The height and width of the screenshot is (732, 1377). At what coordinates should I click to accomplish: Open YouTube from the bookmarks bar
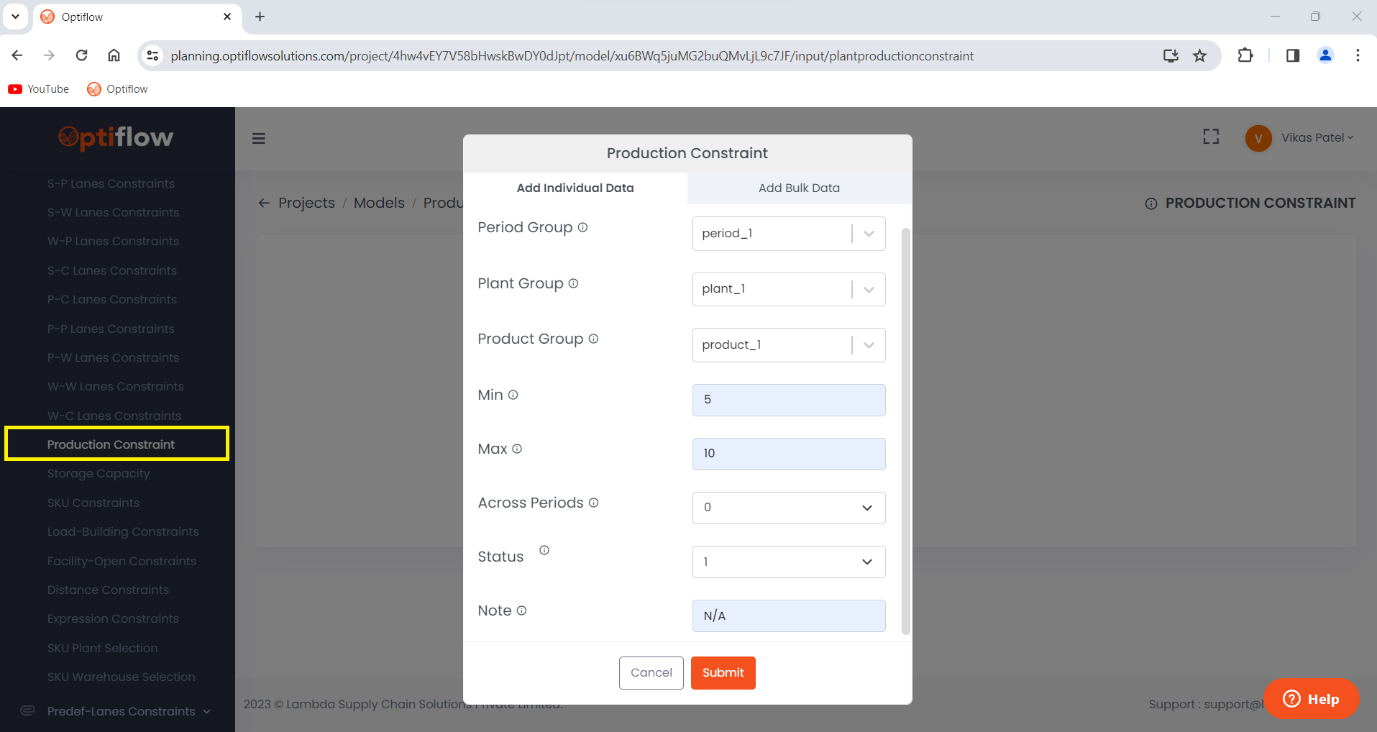[x=38, y=88]
